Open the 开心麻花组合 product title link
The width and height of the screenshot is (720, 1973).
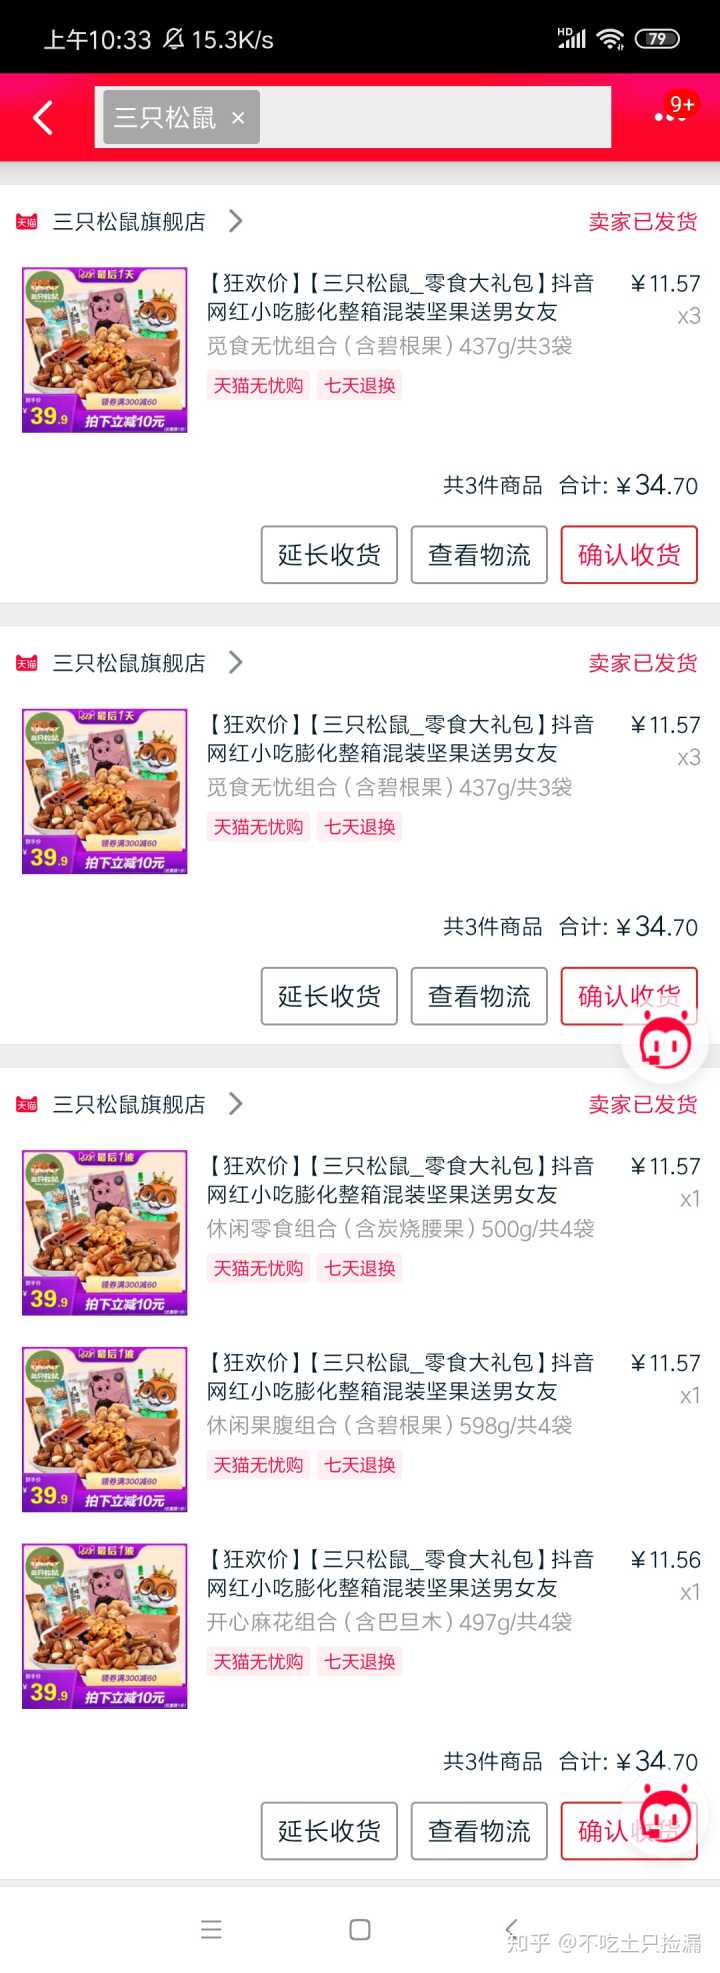pyautogui.click(x=400, y=1573)
